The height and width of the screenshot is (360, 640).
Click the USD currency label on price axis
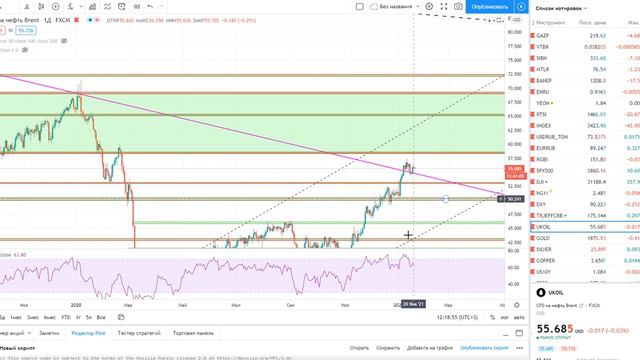(x=516, y=20)
